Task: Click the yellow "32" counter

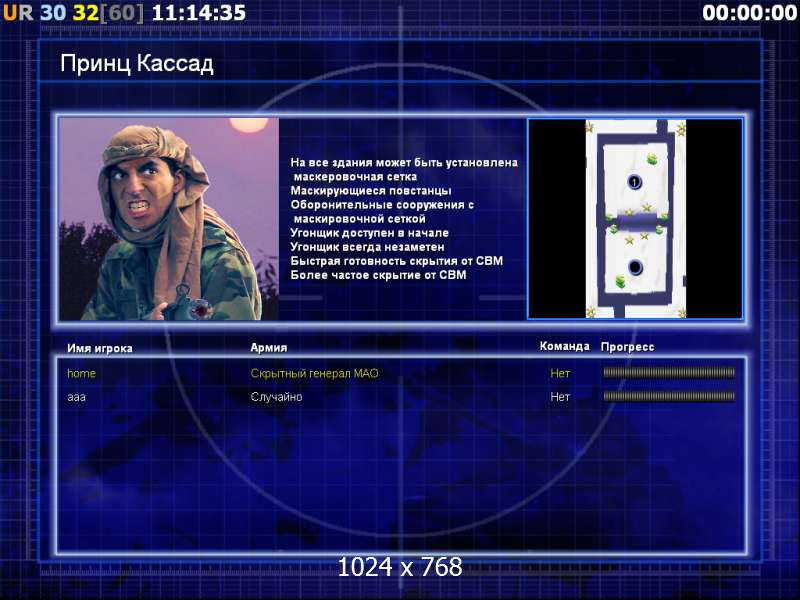Action: pyautogui.click(x=86, y=13)
